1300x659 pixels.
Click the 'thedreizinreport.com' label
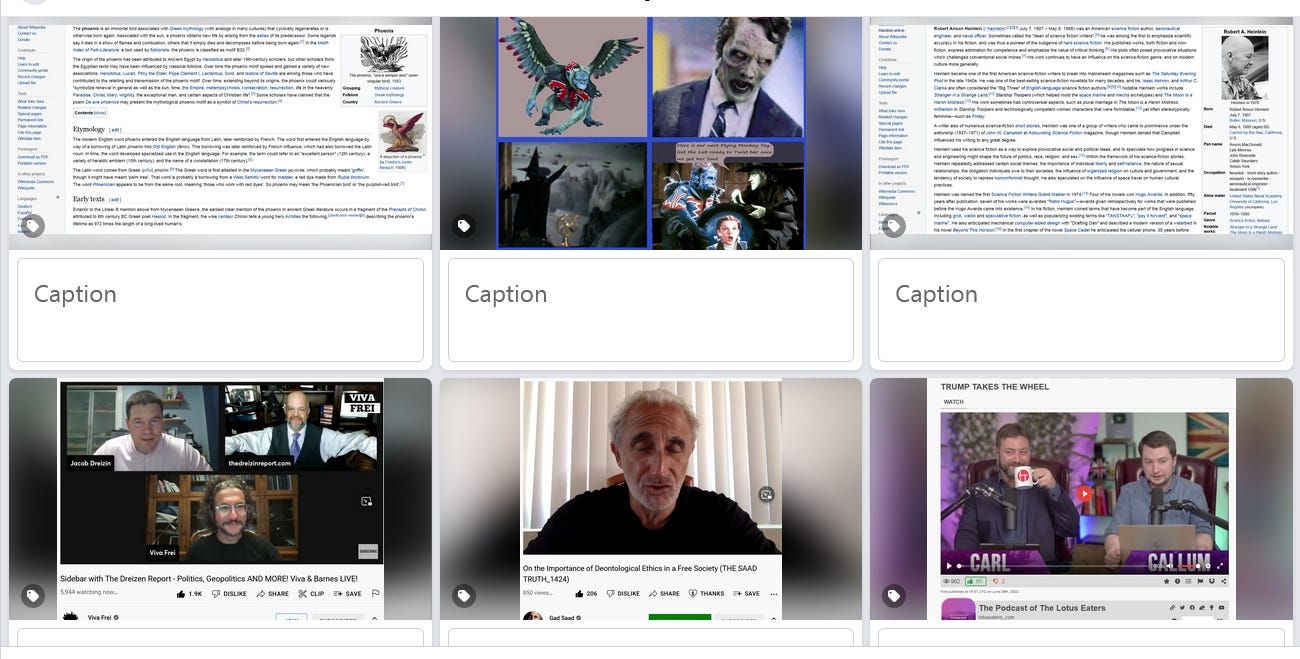point(261,465)
